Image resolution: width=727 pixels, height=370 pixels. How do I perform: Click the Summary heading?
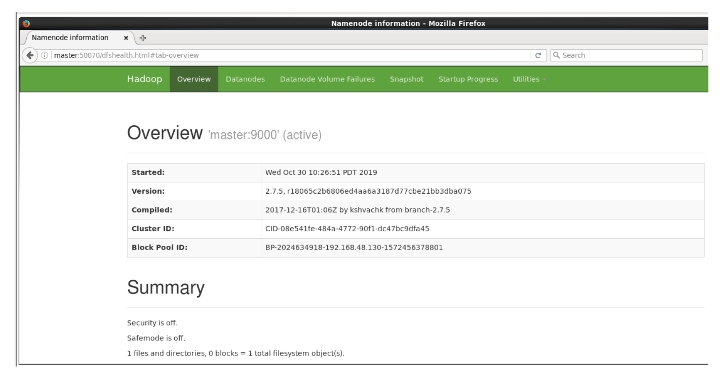pos(166,287)
